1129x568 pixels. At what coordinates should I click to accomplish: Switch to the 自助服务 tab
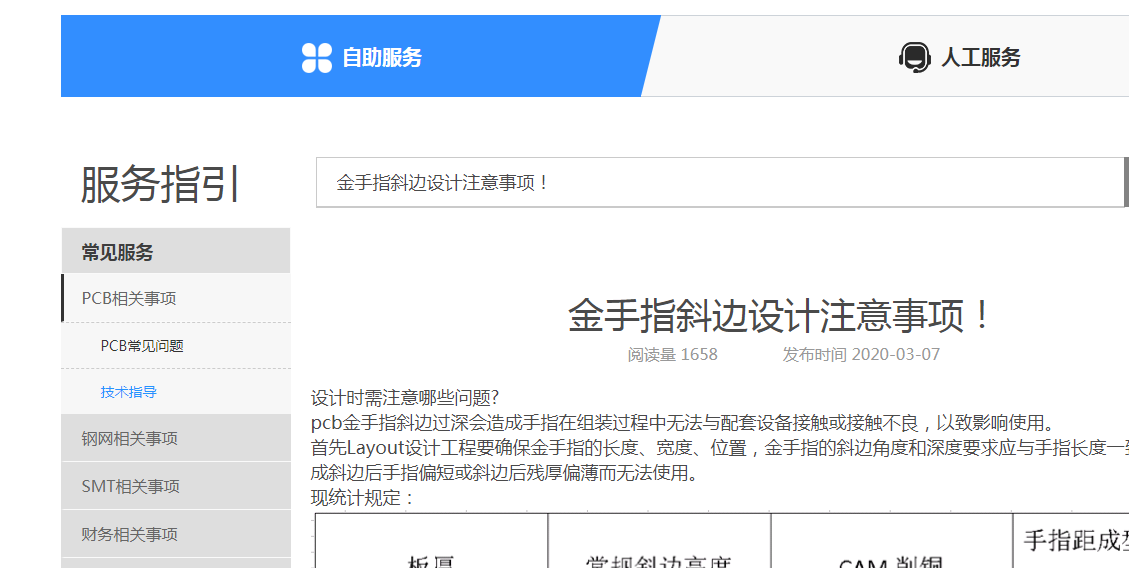(x=381, y=58)
